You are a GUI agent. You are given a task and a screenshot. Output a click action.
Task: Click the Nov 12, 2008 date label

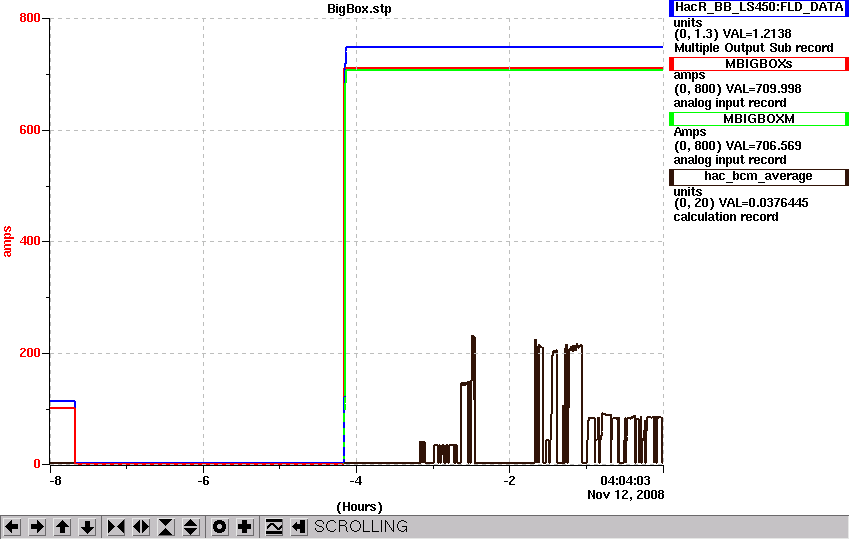click(625, 495)
